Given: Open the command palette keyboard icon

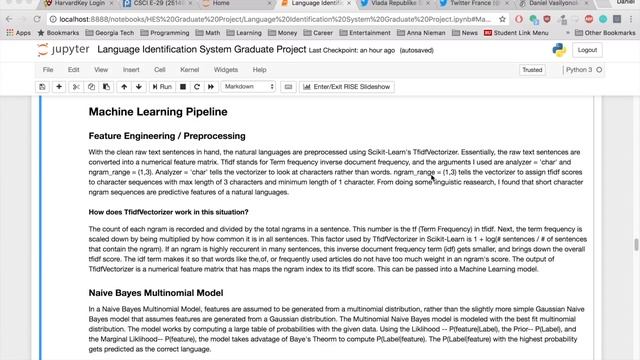Looking at the screenshot, I should (x=288, y=87).
